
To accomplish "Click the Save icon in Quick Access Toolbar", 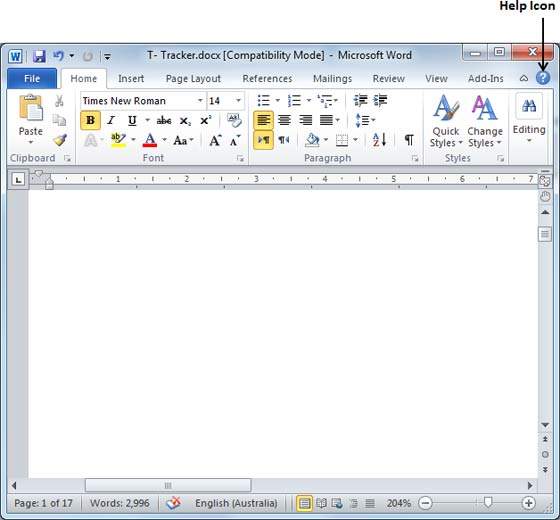I will pyautogui.click(x=39, y=56).
